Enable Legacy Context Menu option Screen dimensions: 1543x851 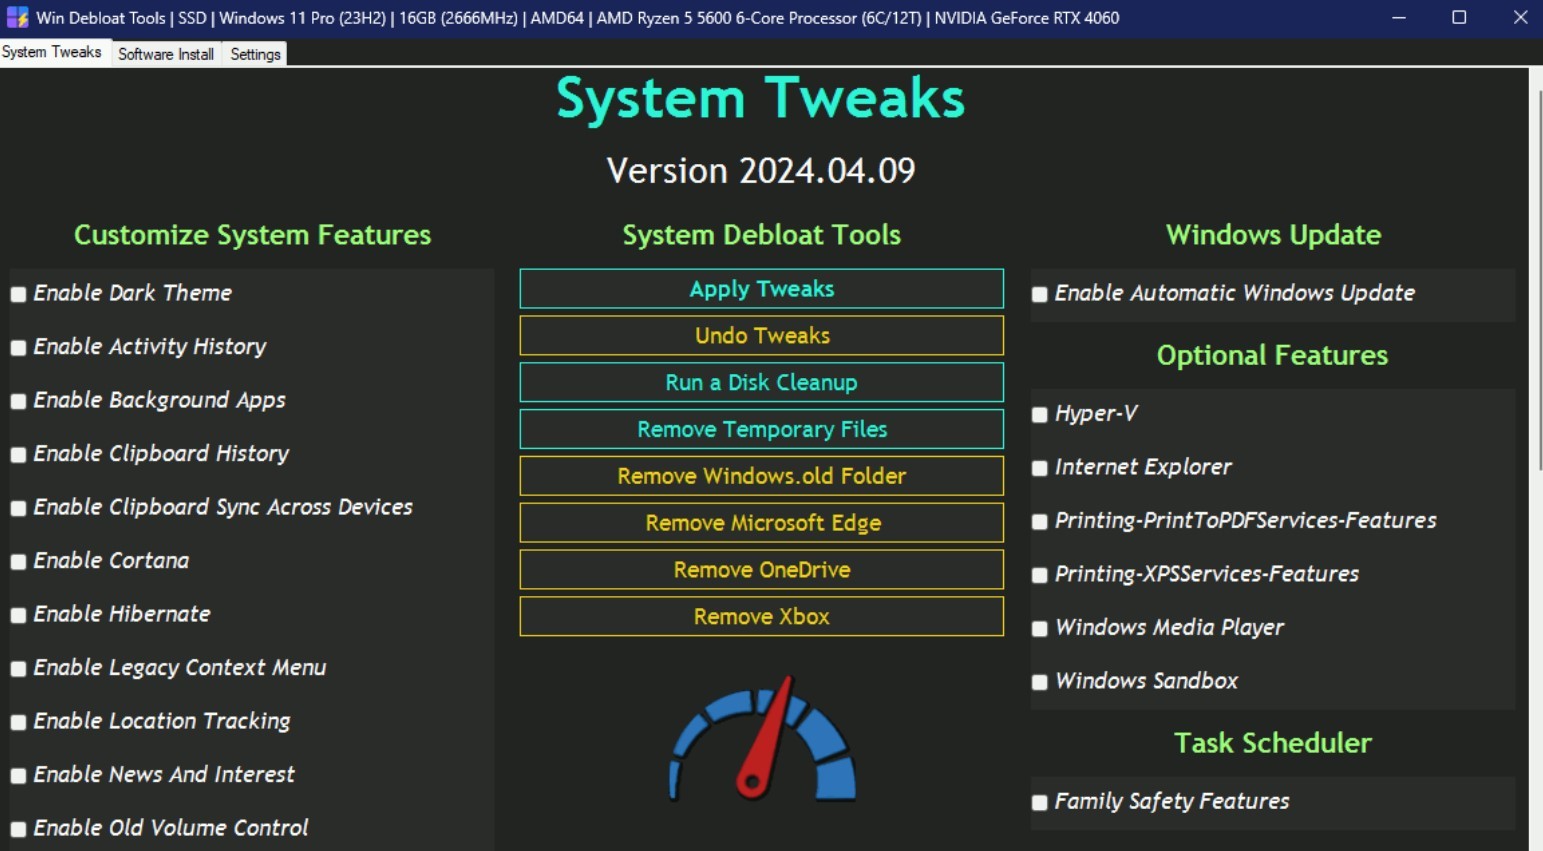tap(18, 669)
